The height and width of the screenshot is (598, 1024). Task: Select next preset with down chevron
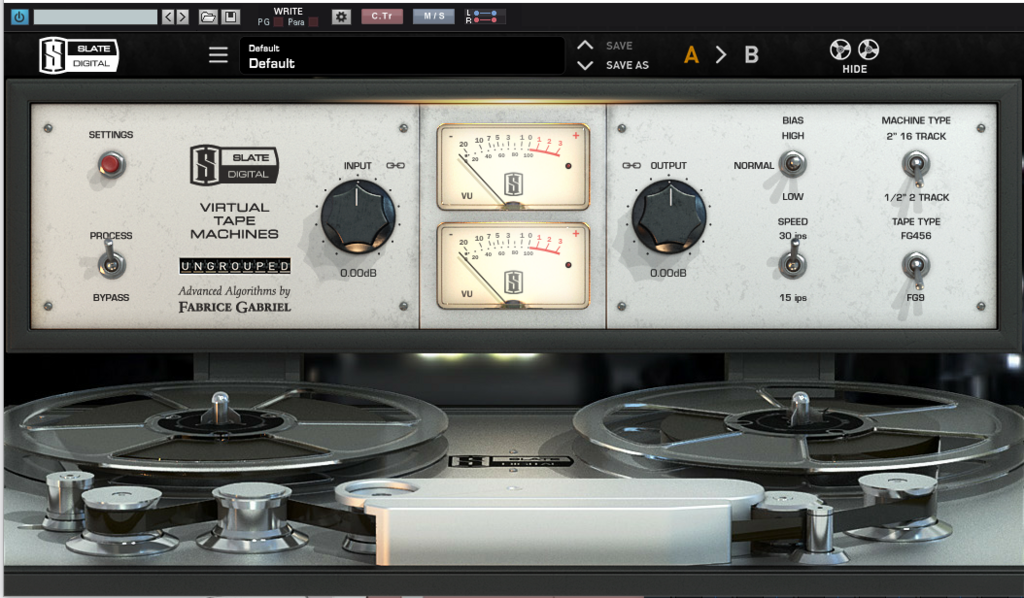click(585, 65)
